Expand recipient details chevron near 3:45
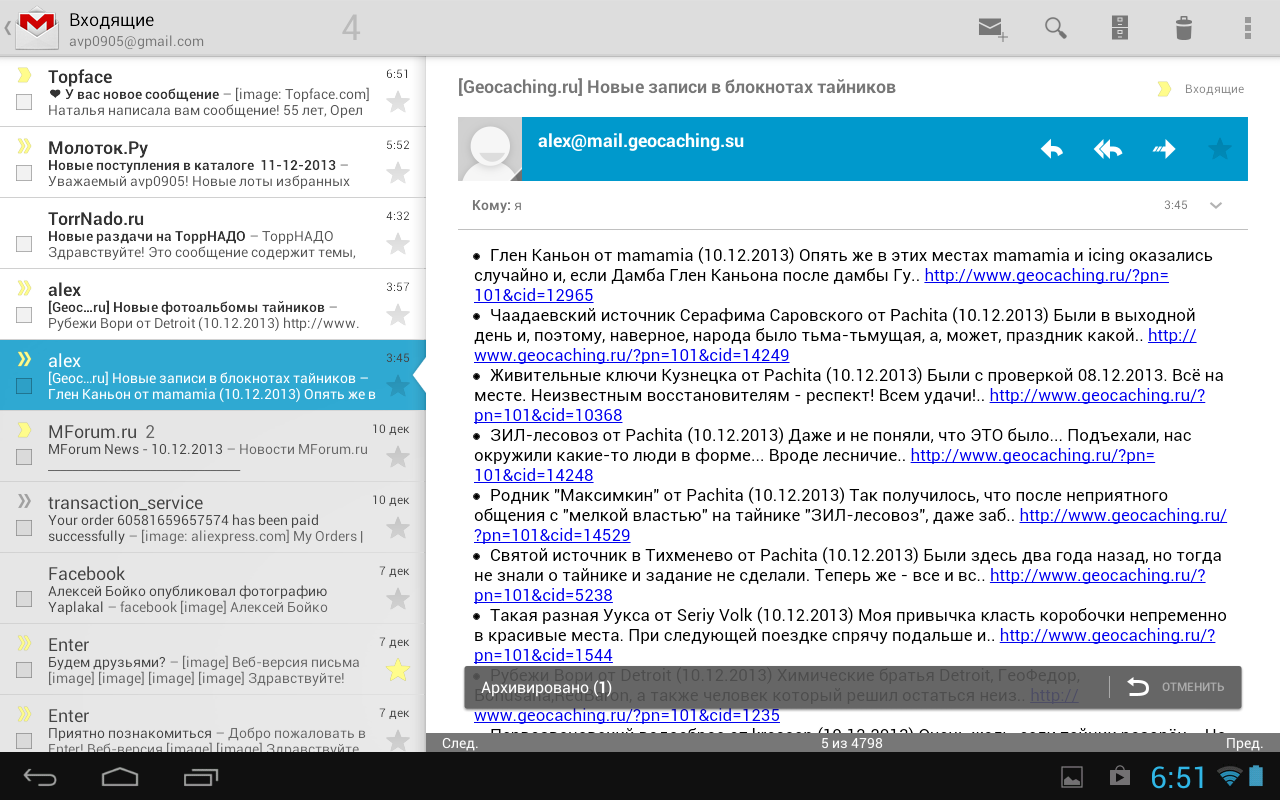The width and height of the screenshot is (1280, 800). coord(1216,205)
